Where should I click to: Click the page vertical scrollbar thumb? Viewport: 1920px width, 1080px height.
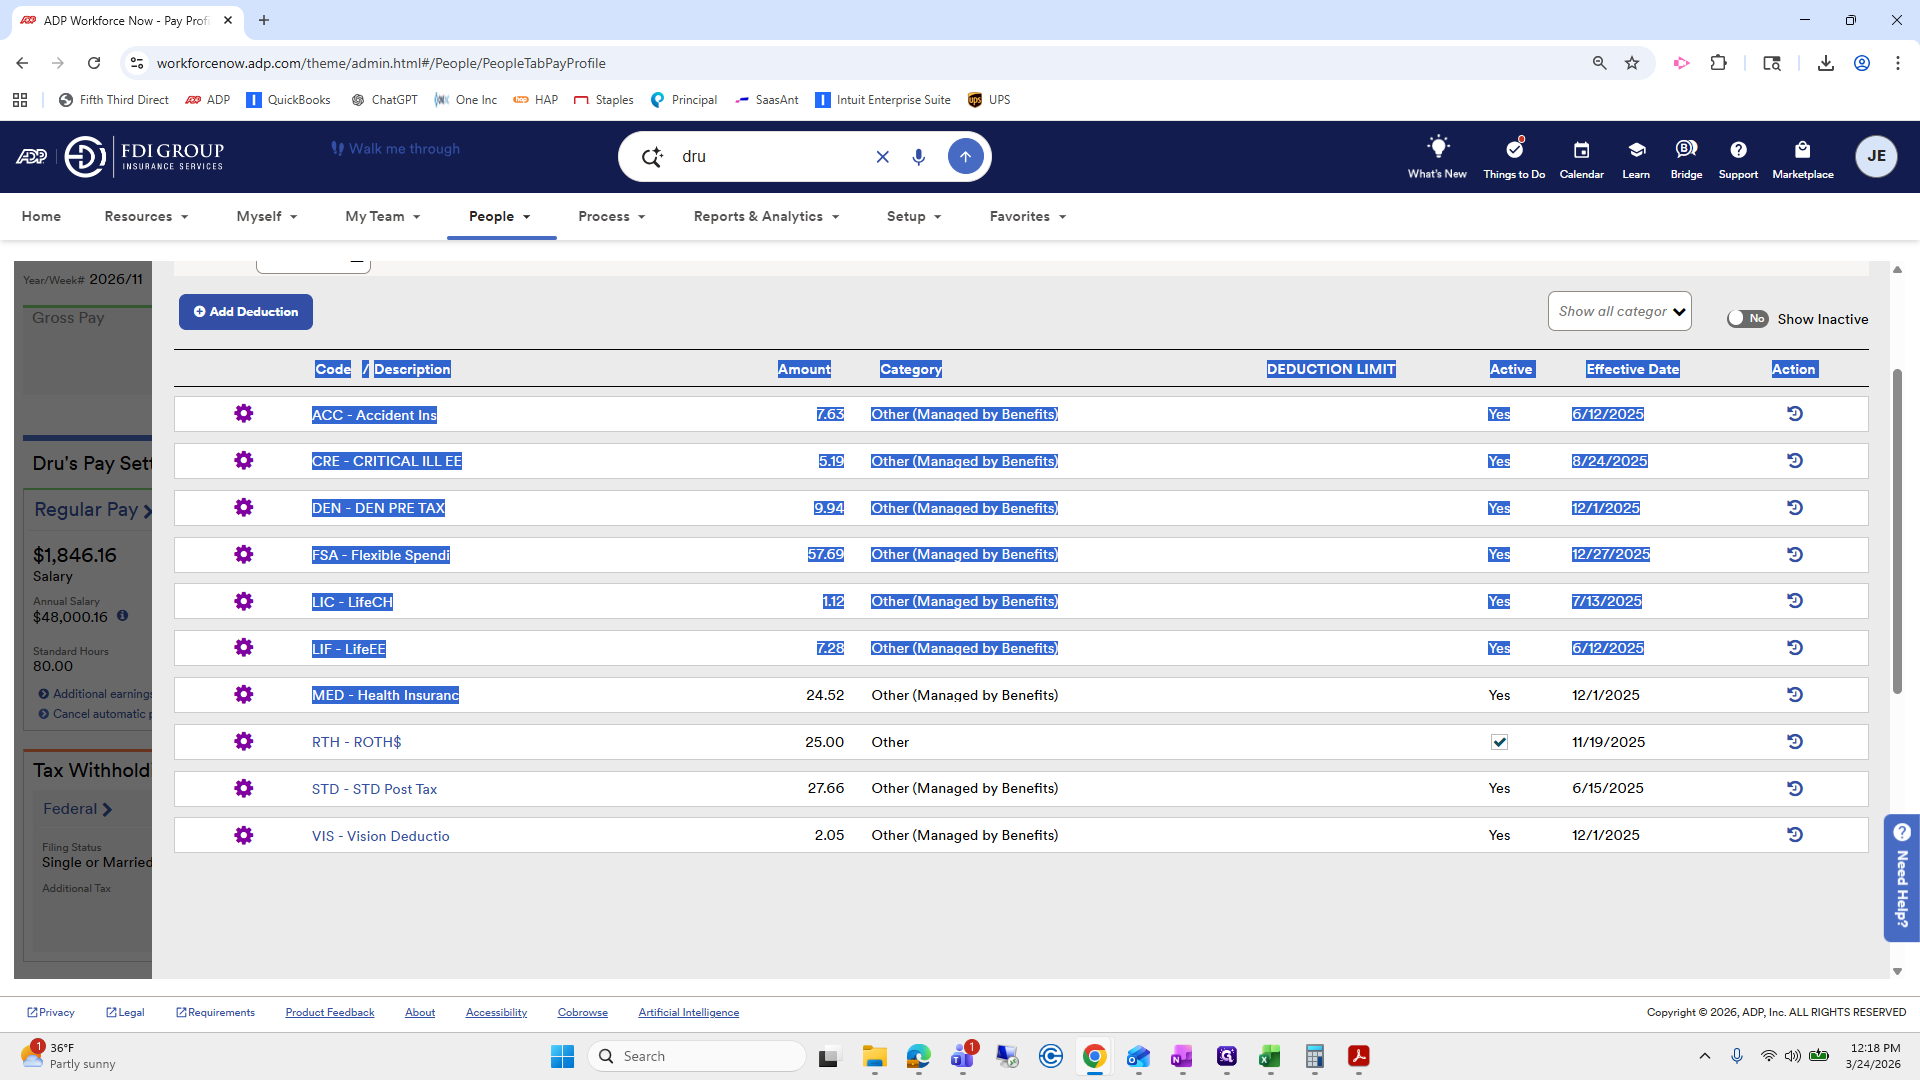(1897, 530)
